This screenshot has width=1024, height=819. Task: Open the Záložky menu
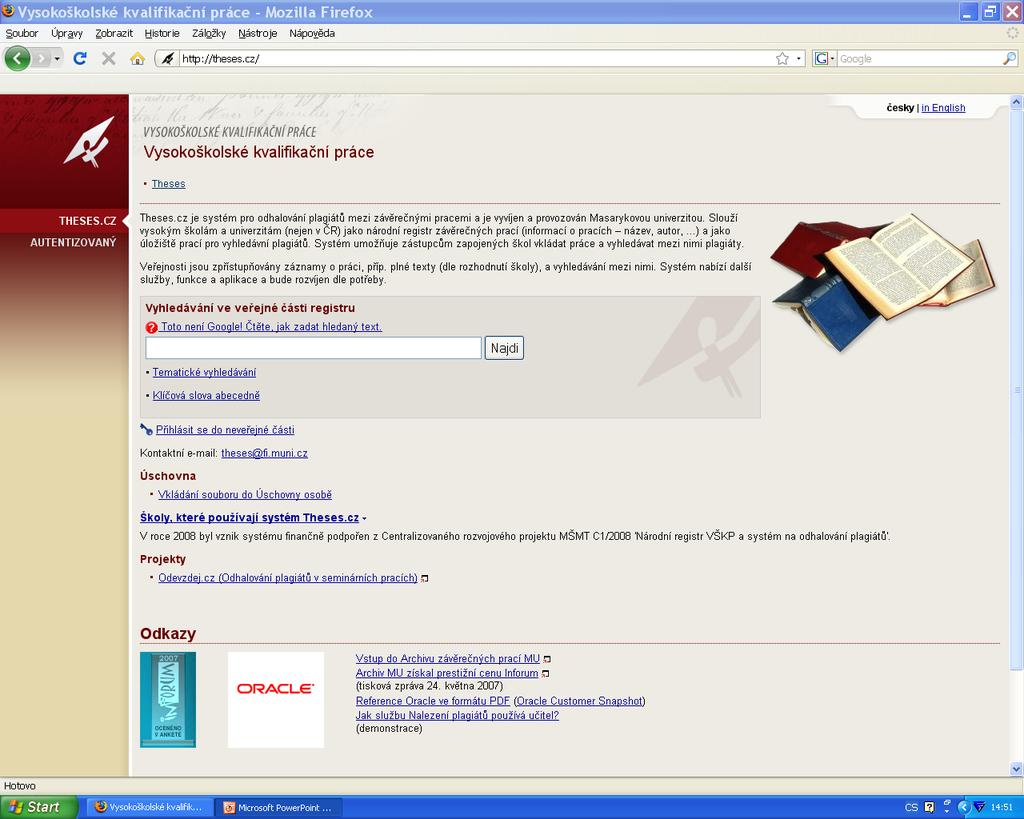tap(209, 33)
